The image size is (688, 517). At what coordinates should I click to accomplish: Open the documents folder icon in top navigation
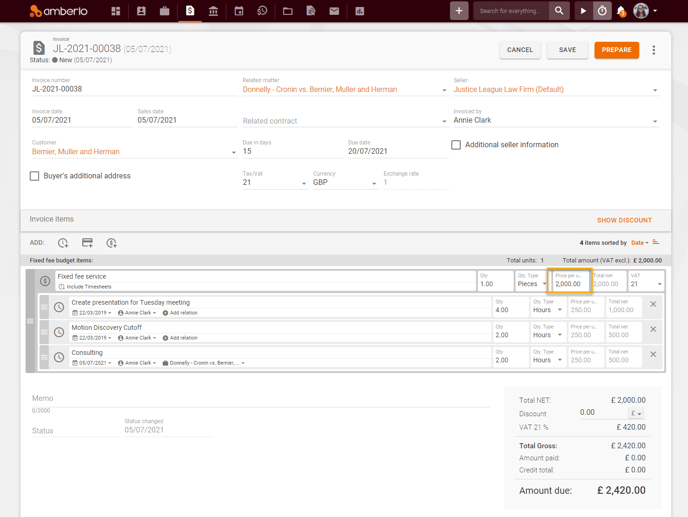click(x=288, y=11)
